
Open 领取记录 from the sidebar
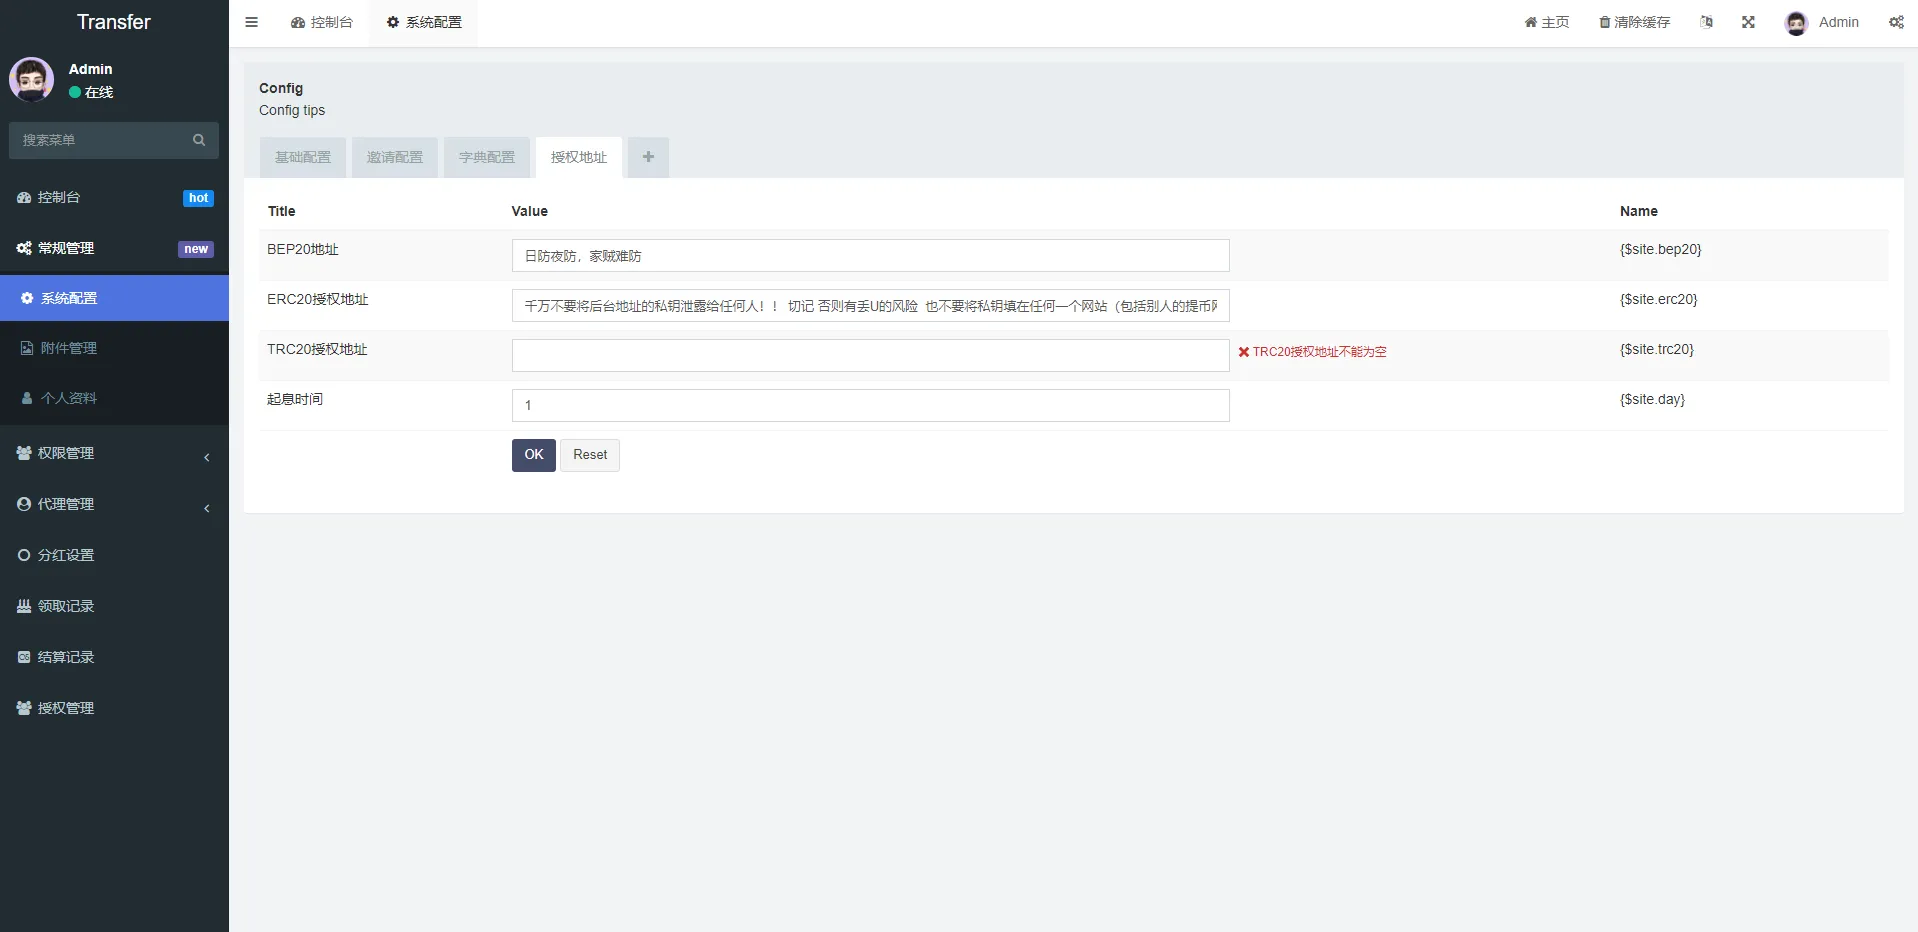65,605
